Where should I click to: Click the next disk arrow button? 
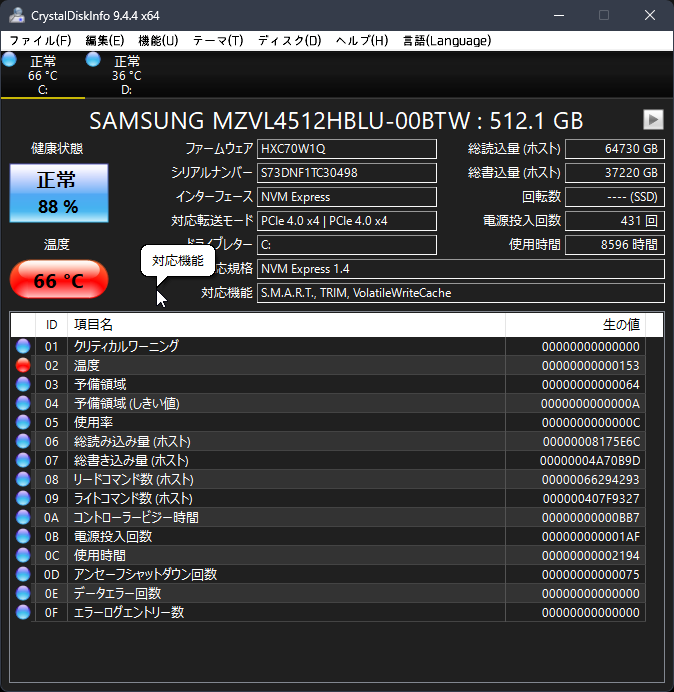pos(653,119)
